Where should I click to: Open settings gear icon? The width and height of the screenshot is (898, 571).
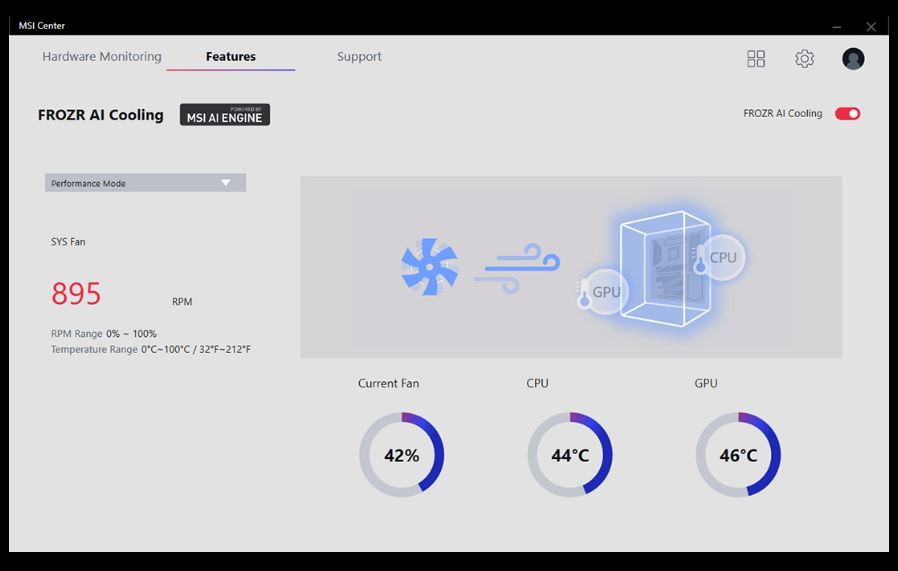click(x=804, y=58)
